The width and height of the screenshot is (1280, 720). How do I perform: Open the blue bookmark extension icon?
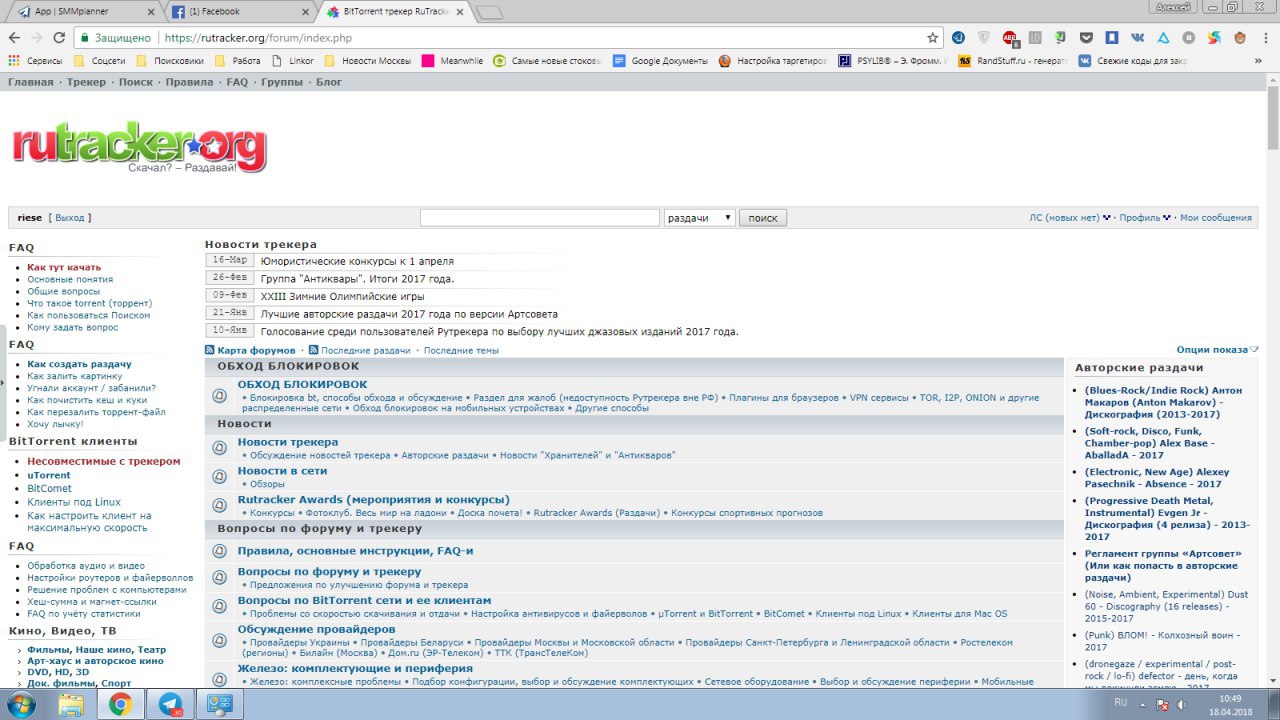click(1112, 38)
